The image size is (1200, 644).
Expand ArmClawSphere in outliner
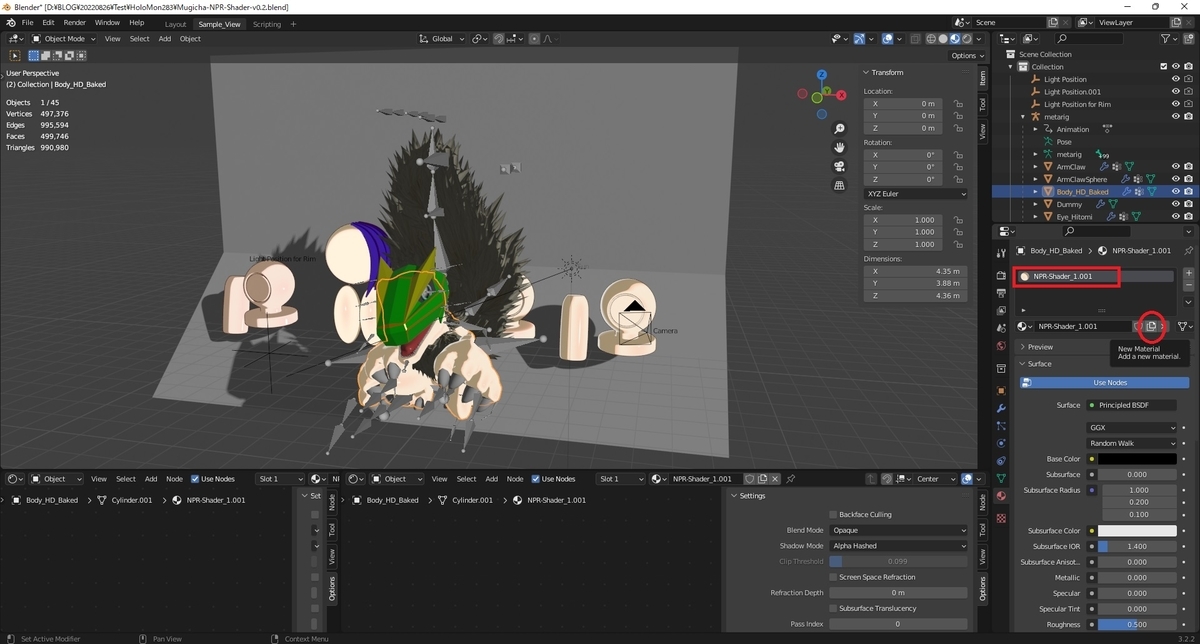coord(1036,179)
